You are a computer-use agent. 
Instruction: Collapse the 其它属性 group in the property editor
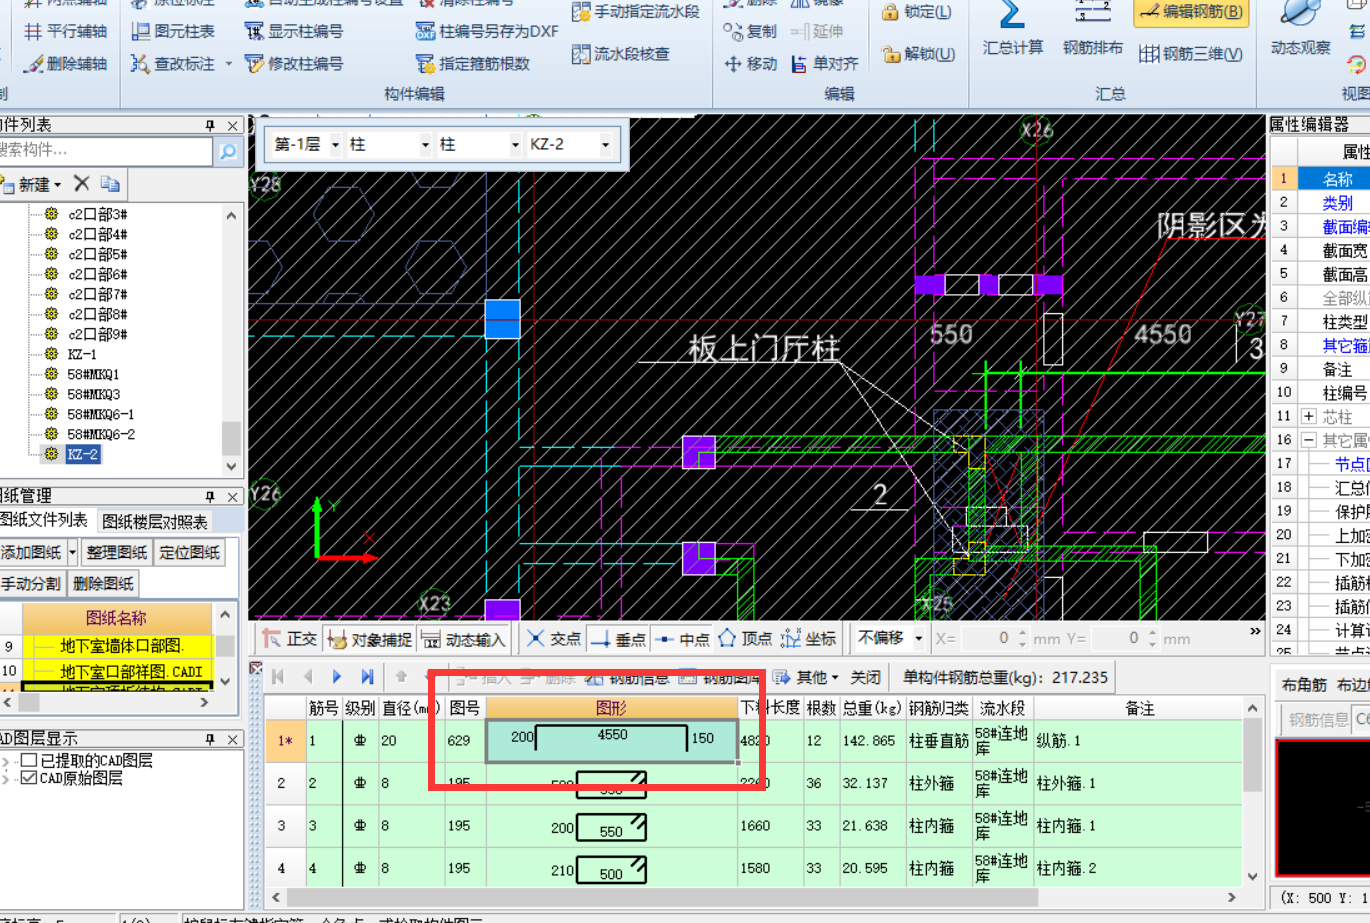[1309, 440]
